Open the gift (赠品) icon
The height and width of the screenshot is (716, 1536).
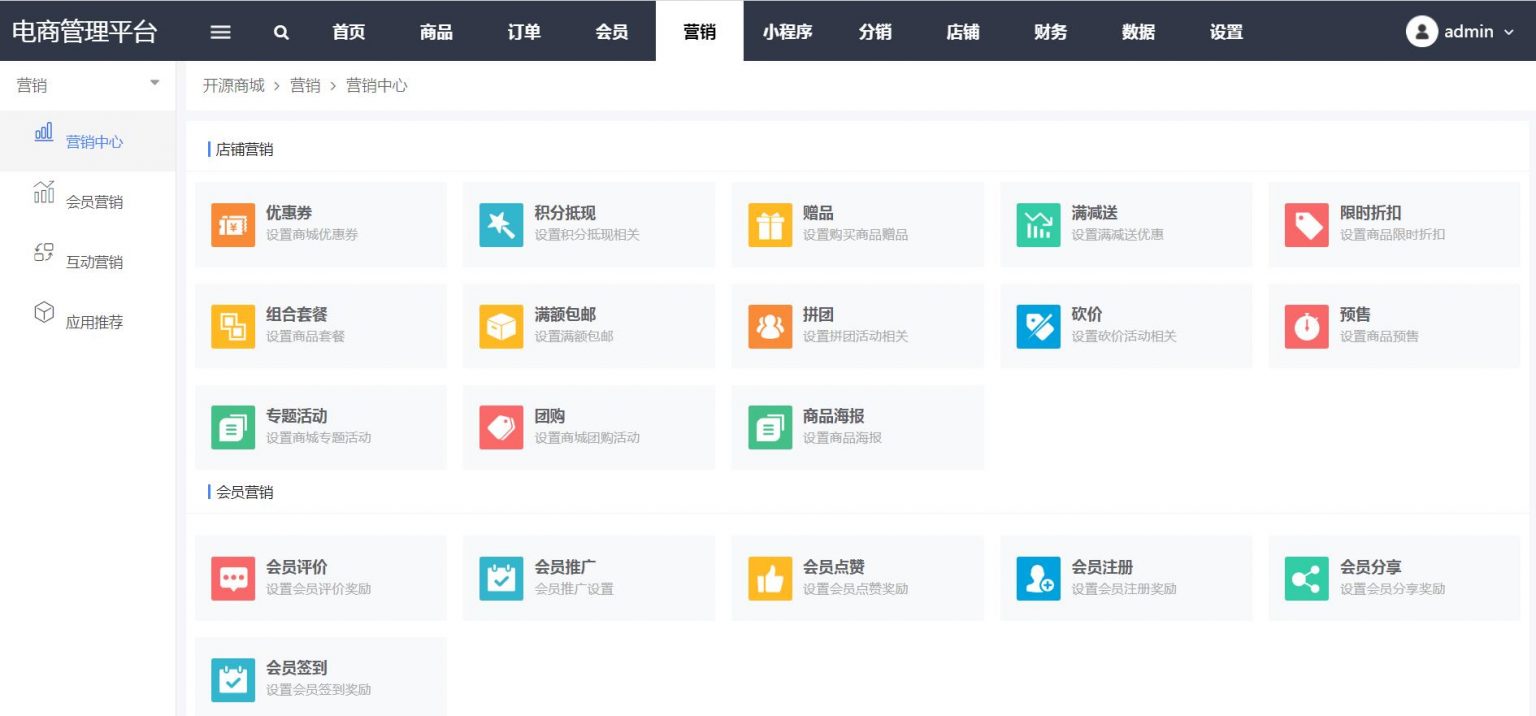pyautogui.click(x=770, y=225)
